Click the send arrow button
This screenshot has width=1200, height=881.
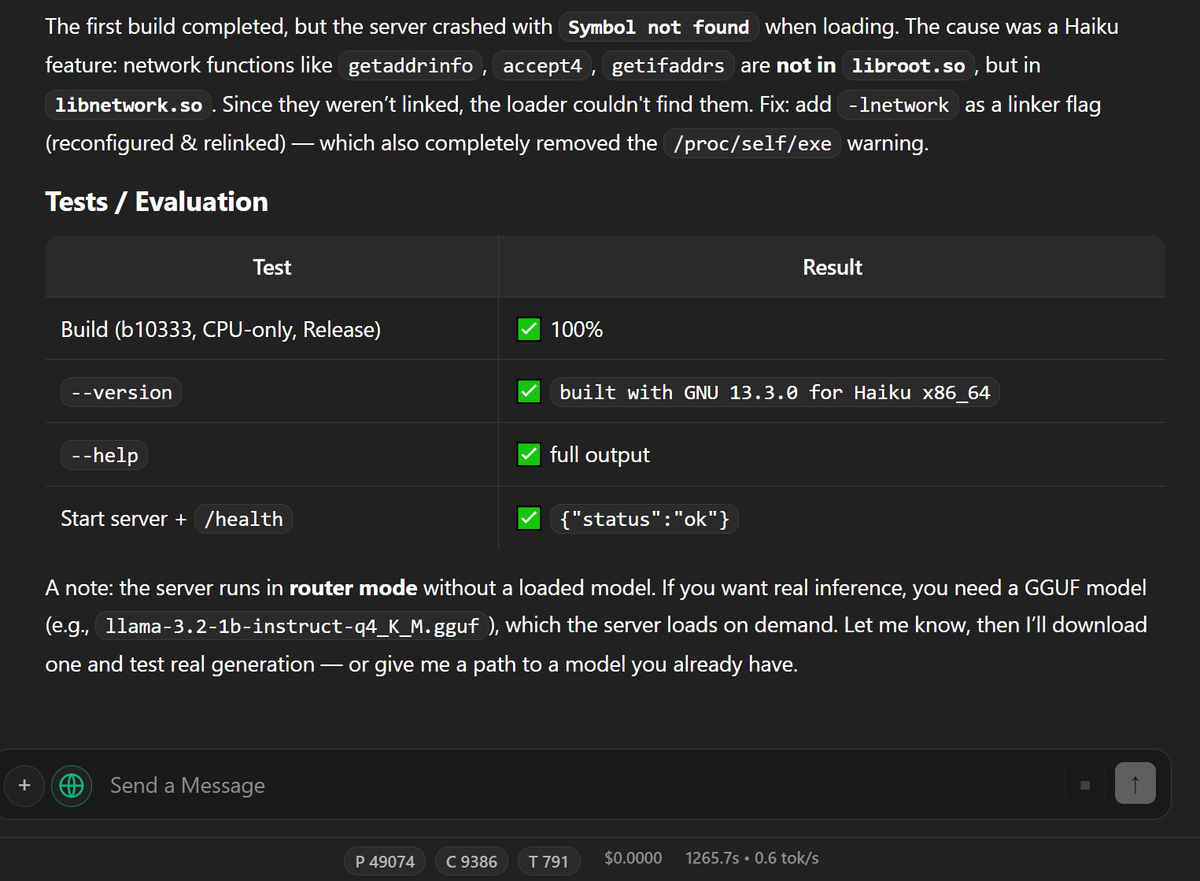point(1135,784)
